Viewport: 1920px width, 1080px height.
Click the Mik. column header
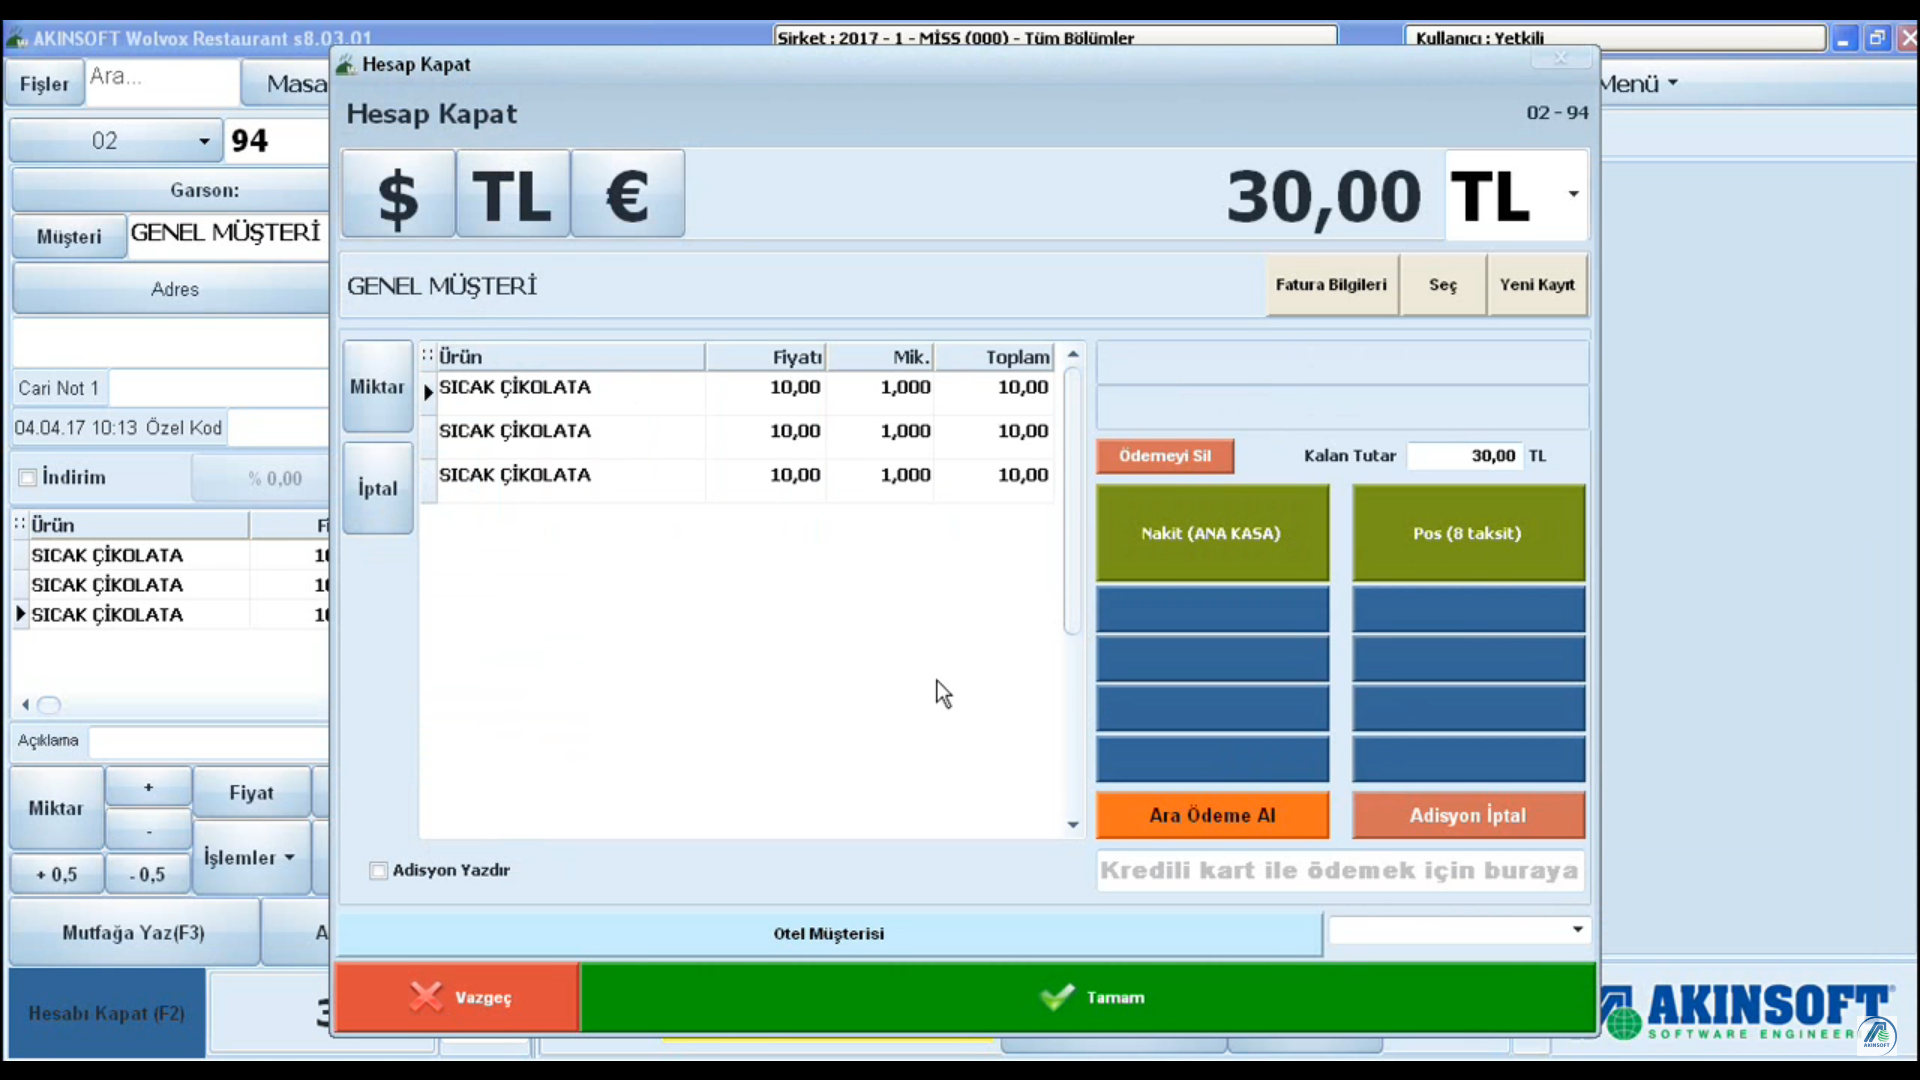tap(881, 357)
